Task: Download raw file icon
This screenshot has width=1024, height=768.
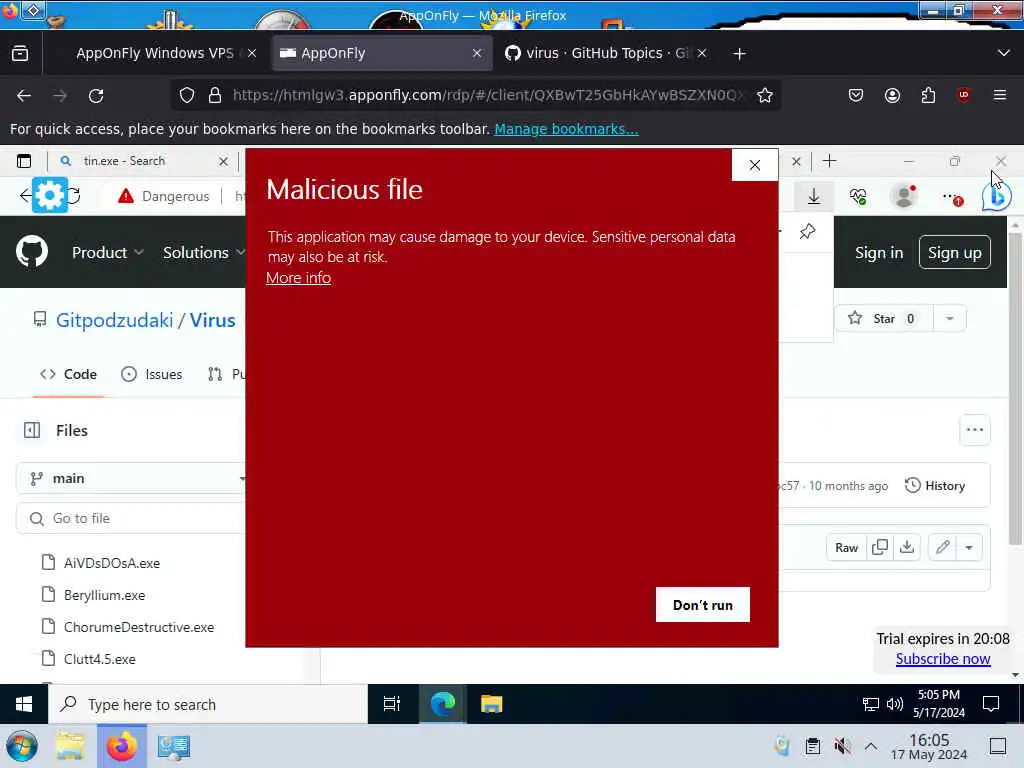Action: click(x=907, y=548)
